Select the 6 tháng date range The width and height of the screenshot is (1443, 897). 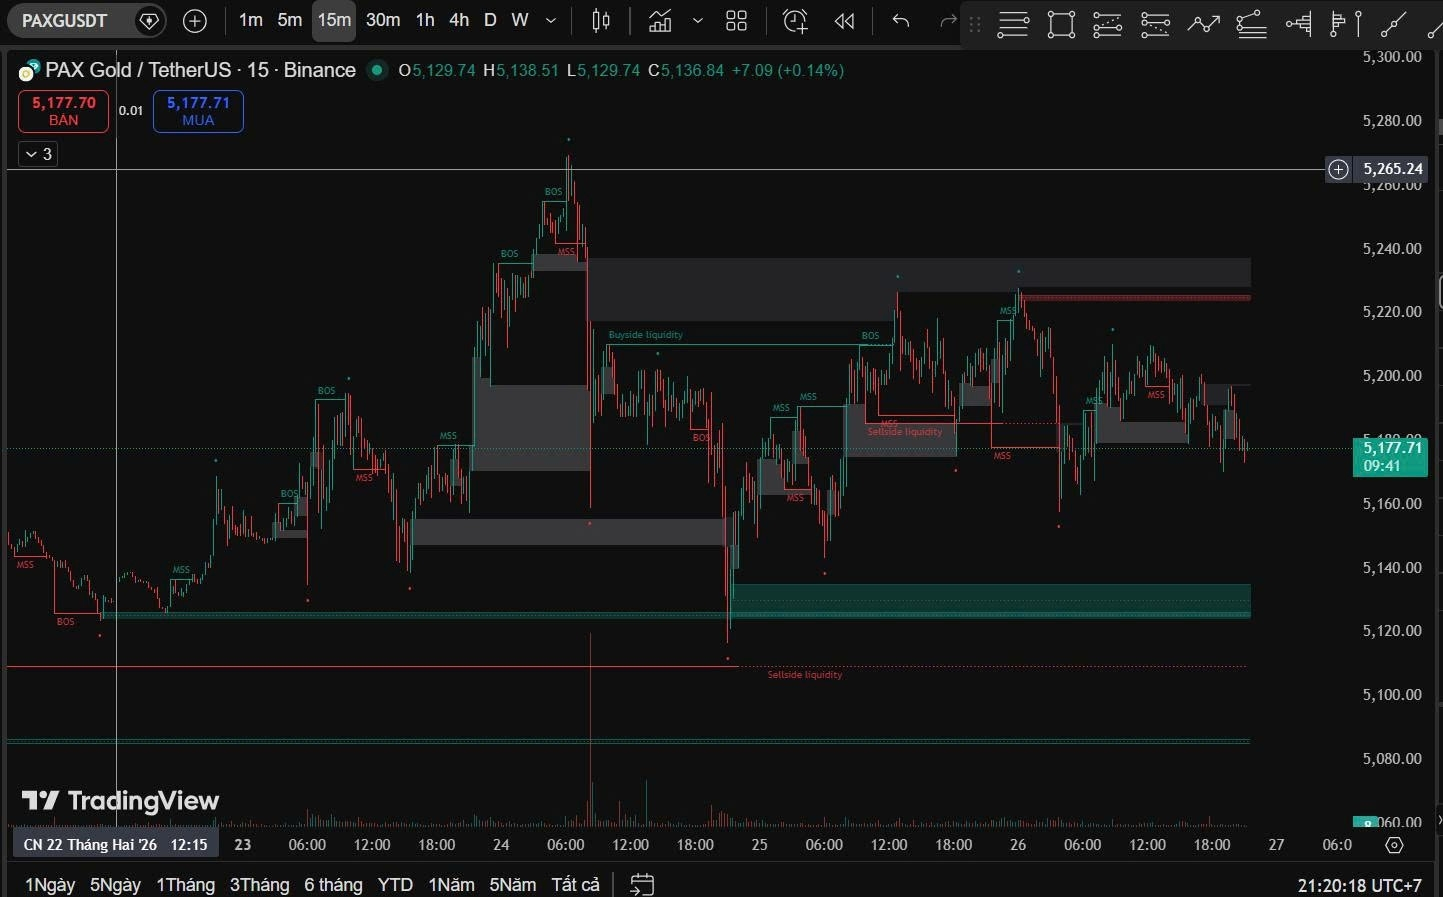point(333,885)
